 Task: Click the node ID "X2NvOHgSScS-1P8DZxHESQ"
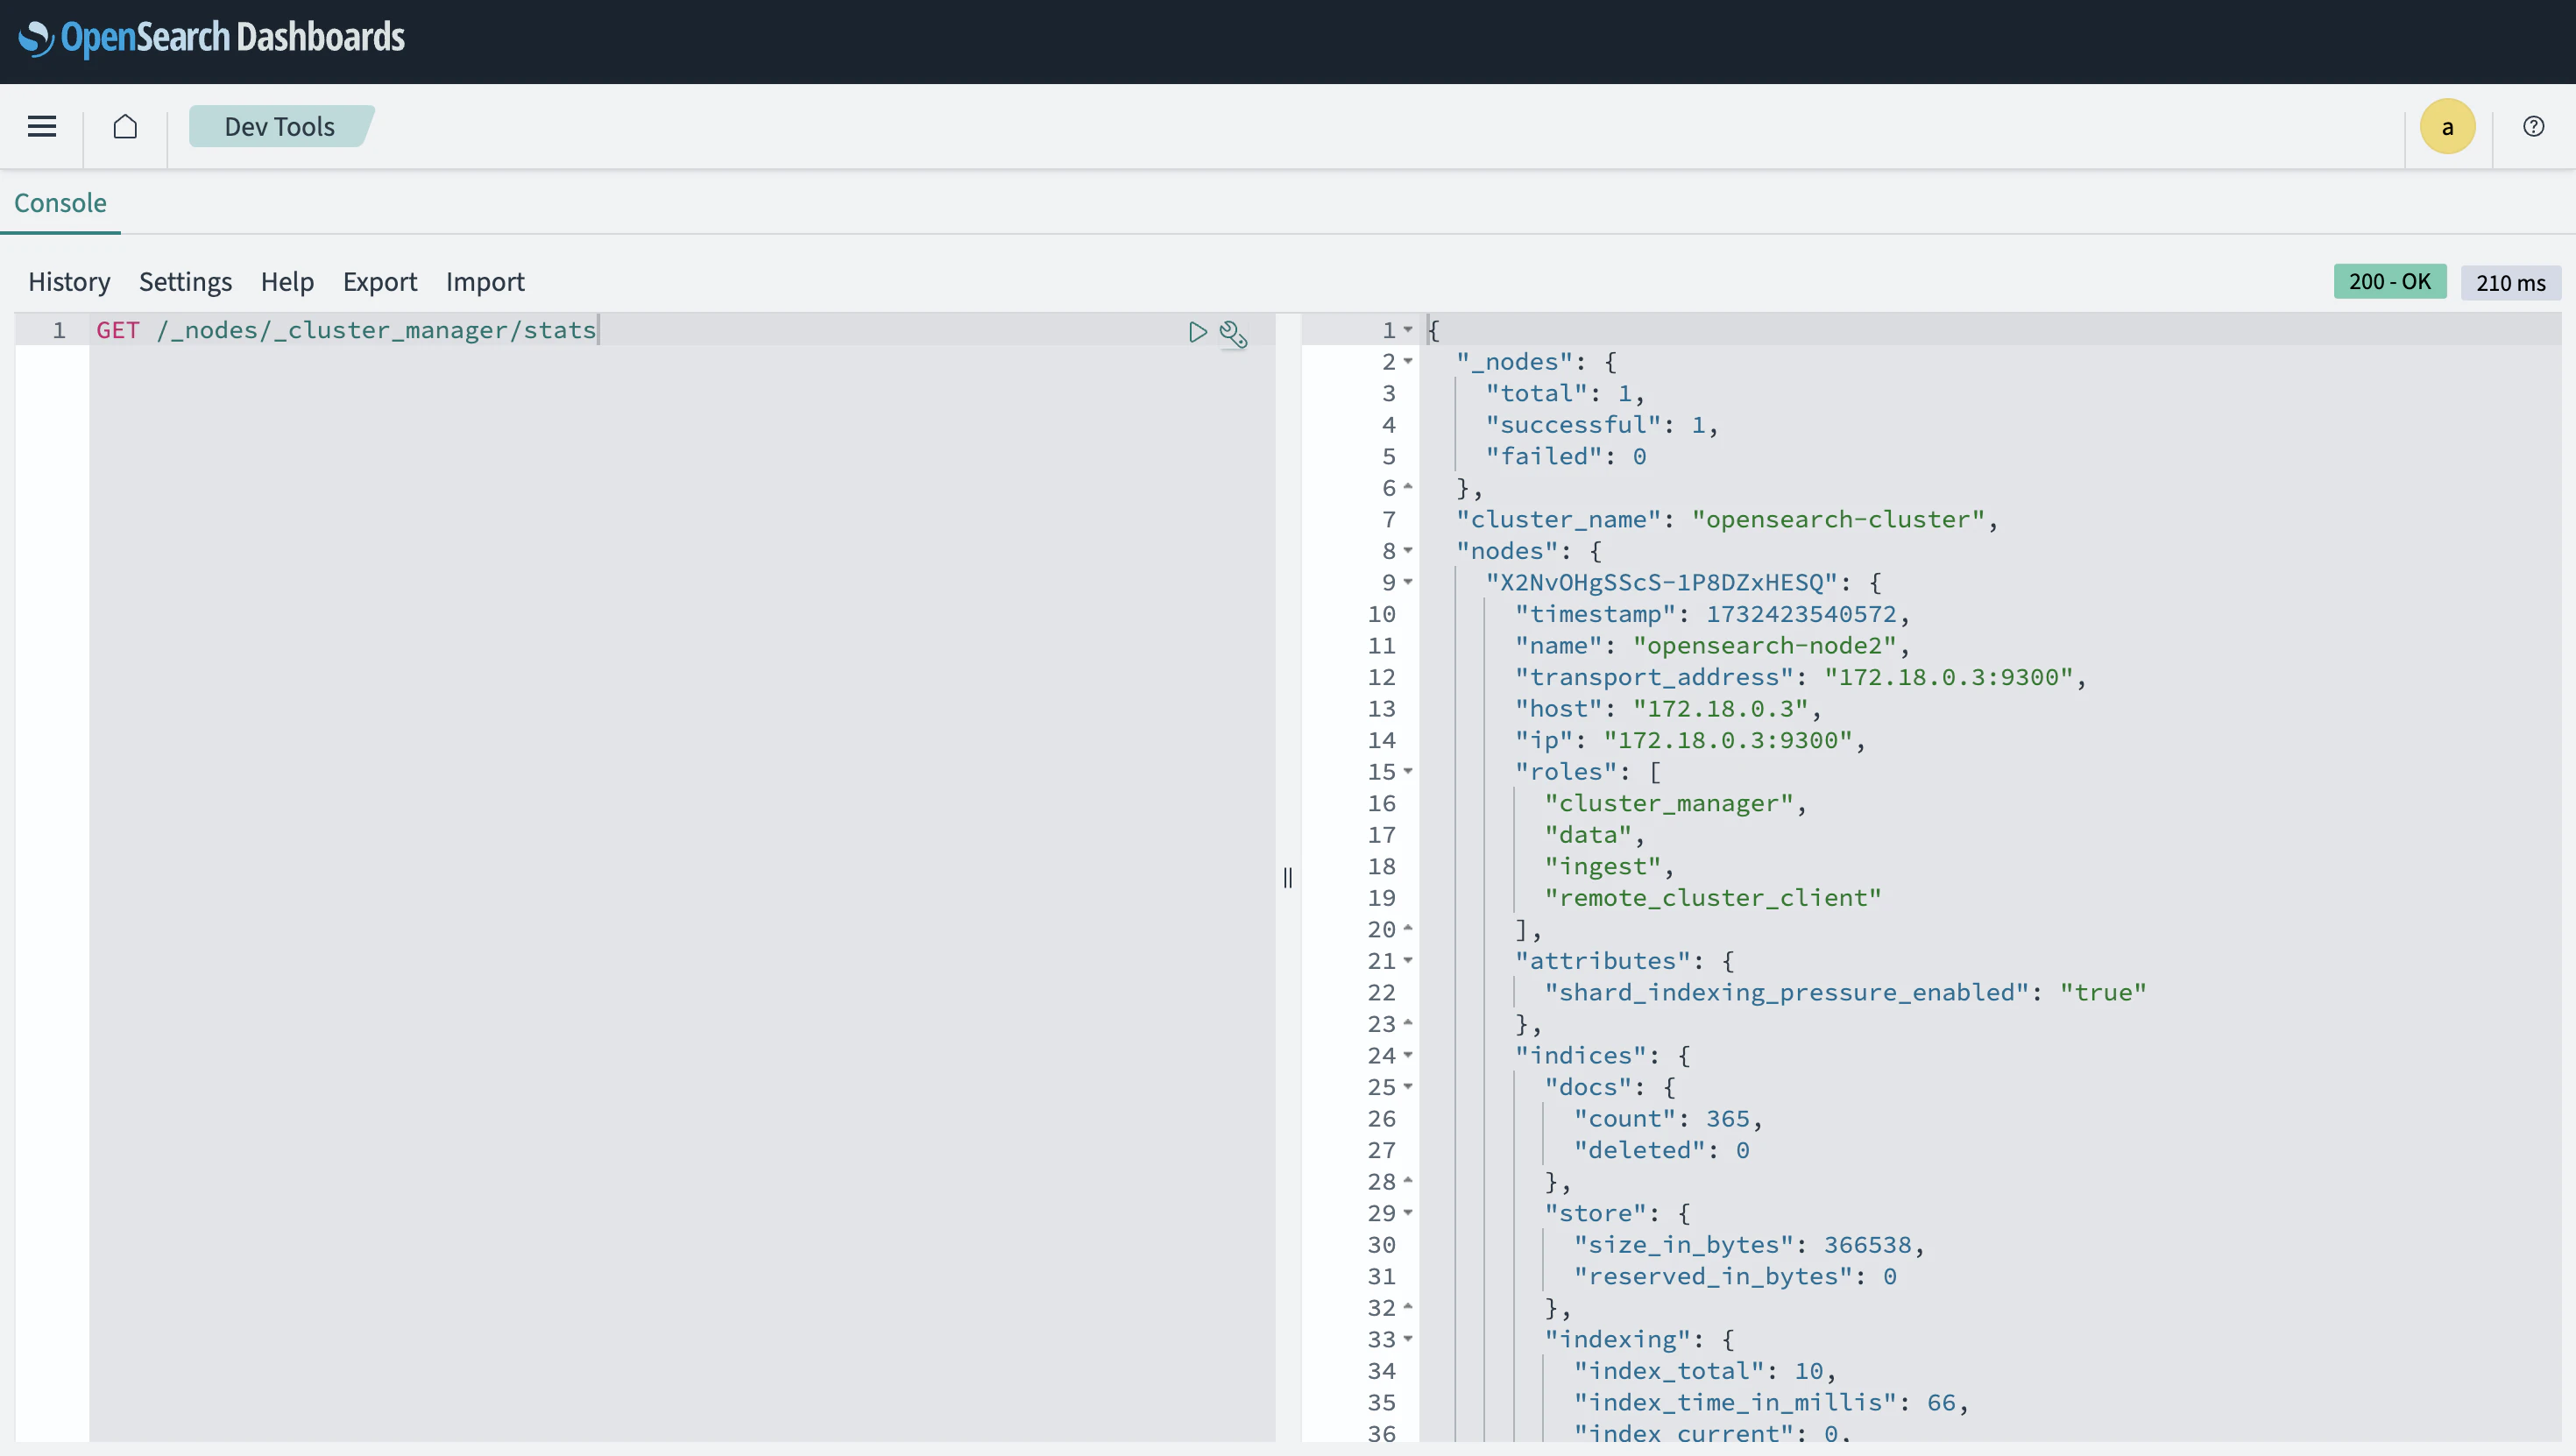[x=1661, y=583]
